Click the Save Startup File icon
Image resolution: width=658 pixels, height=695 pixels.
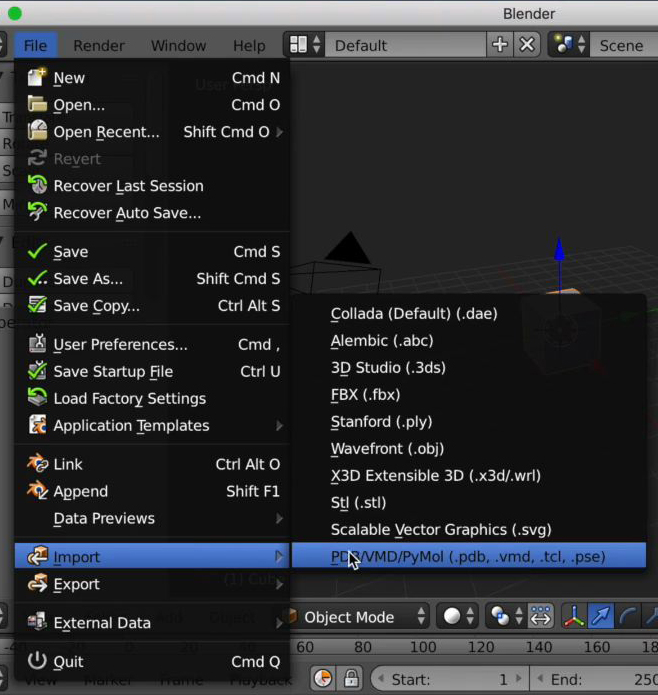pyautogui.click(x=37, y=371)
